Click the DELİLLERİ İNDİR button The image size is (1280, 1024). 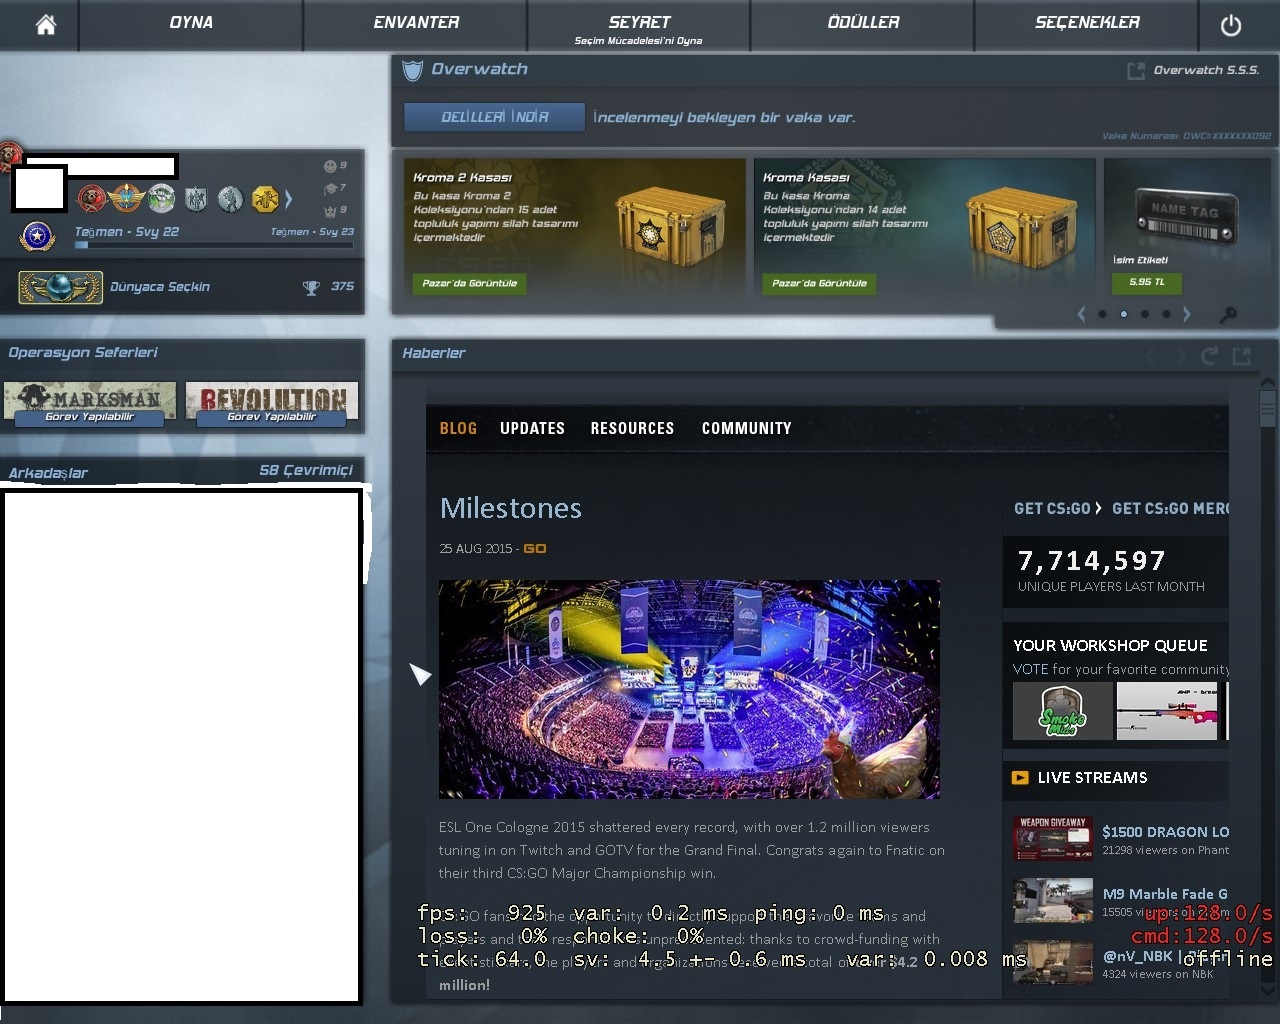[x=494, y=117]
